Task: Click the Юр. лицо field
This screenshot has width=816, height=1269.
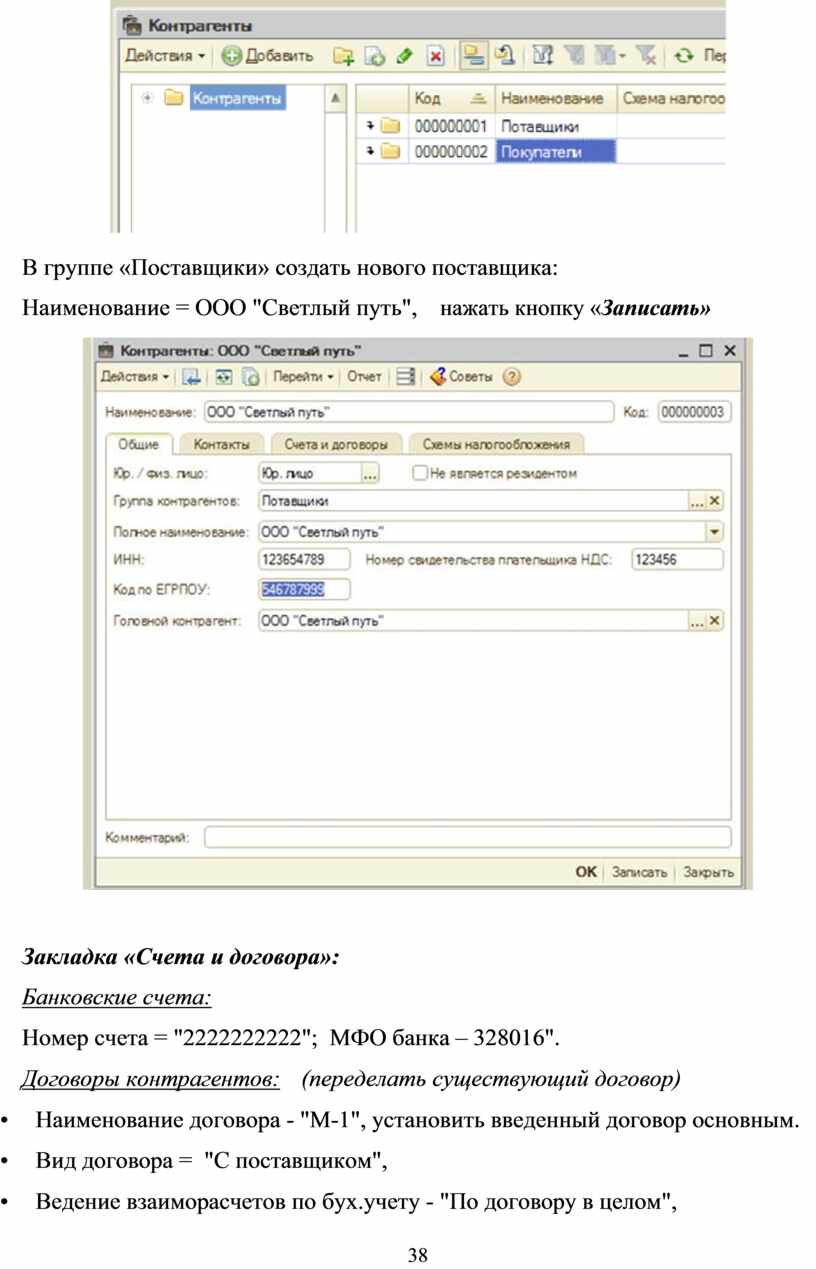Action: pos(309,474)
